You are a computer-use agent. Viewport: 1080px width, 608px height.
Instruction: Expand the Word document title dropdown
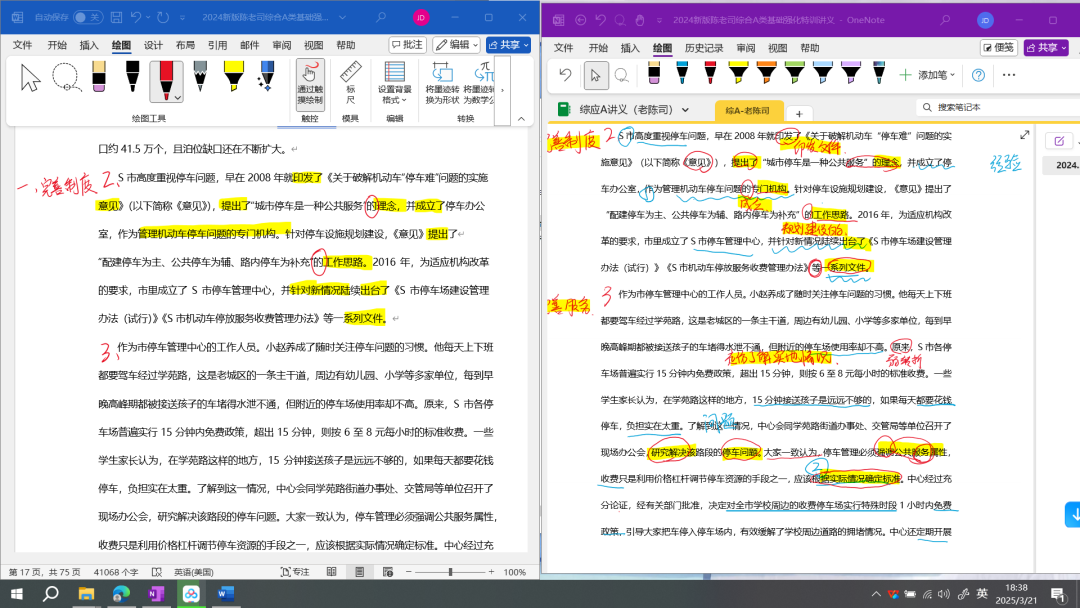(x=342, y=17)
